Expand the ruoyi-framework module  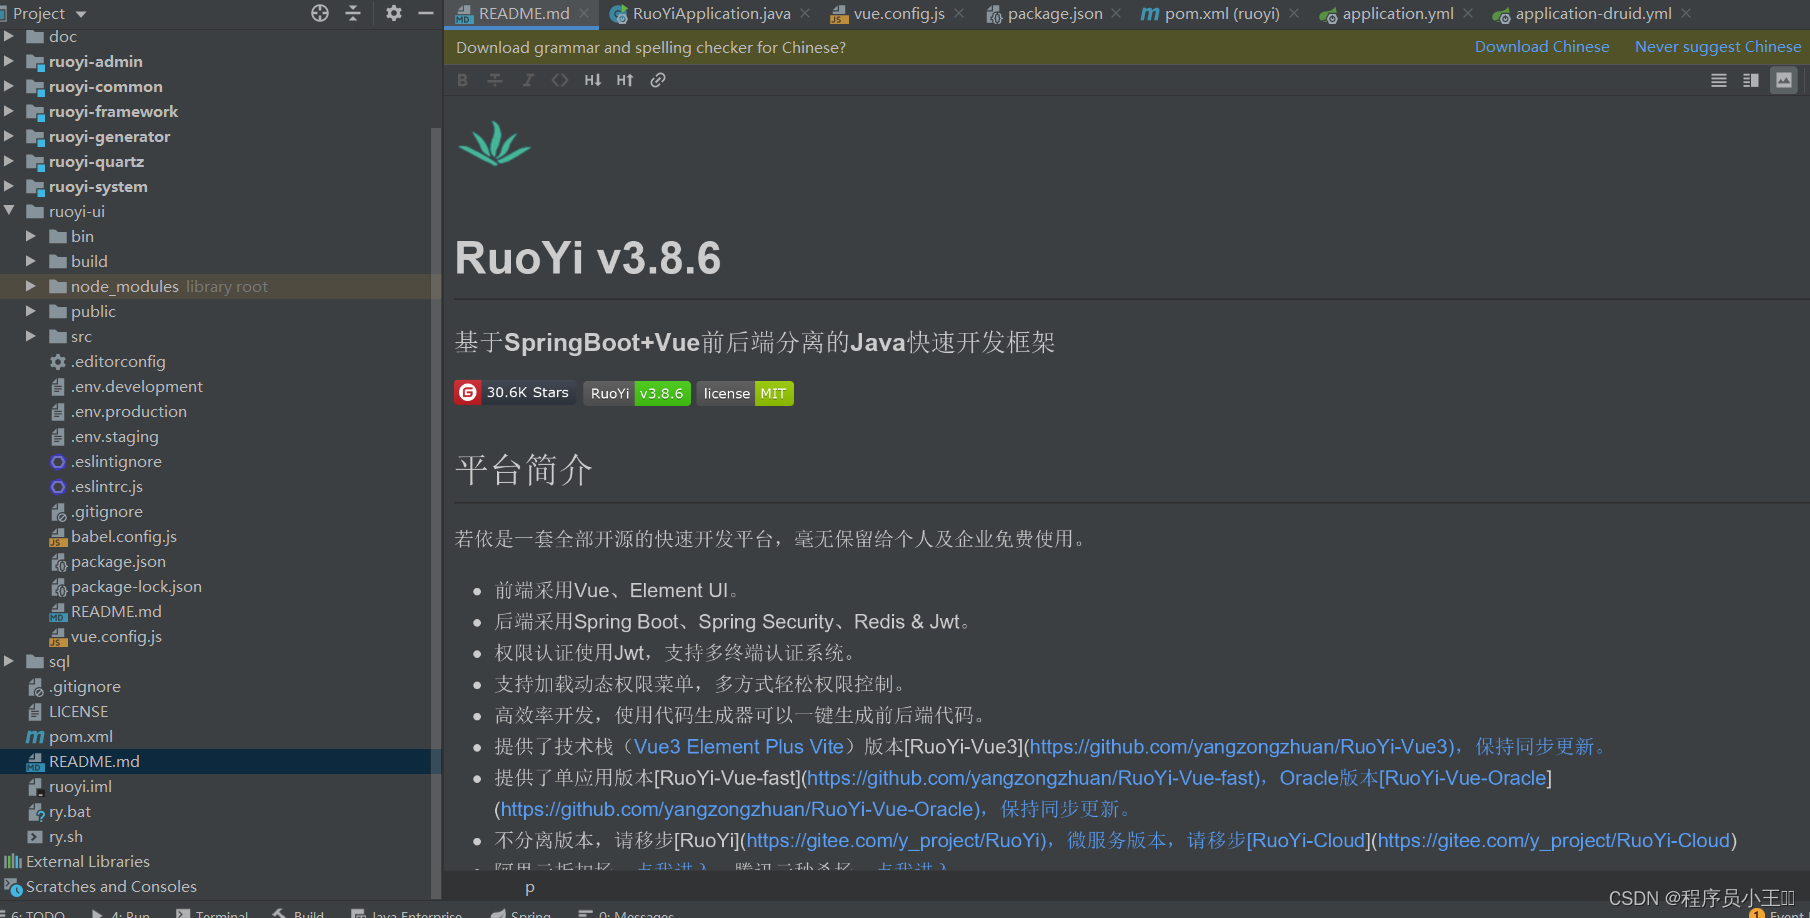9,111
